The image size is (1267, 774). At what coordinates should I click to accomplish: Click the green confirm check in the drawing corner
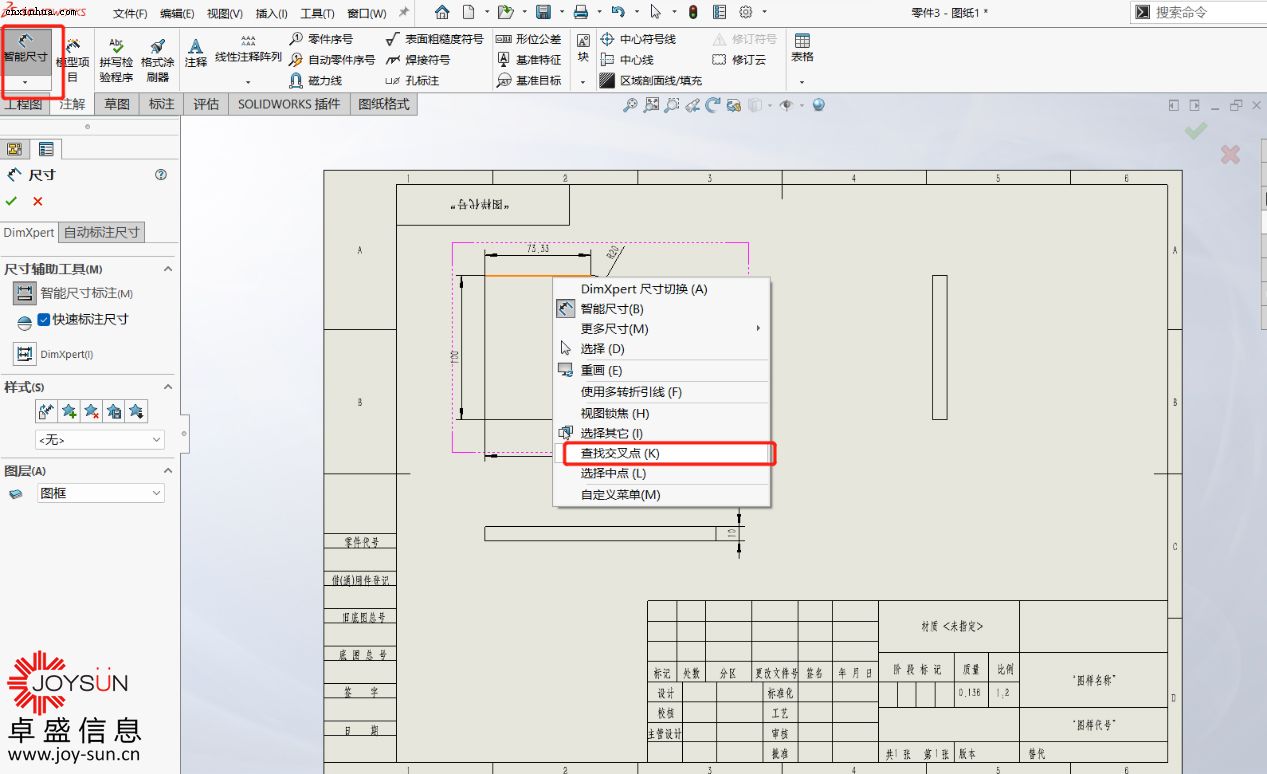tap(1196, 130)
